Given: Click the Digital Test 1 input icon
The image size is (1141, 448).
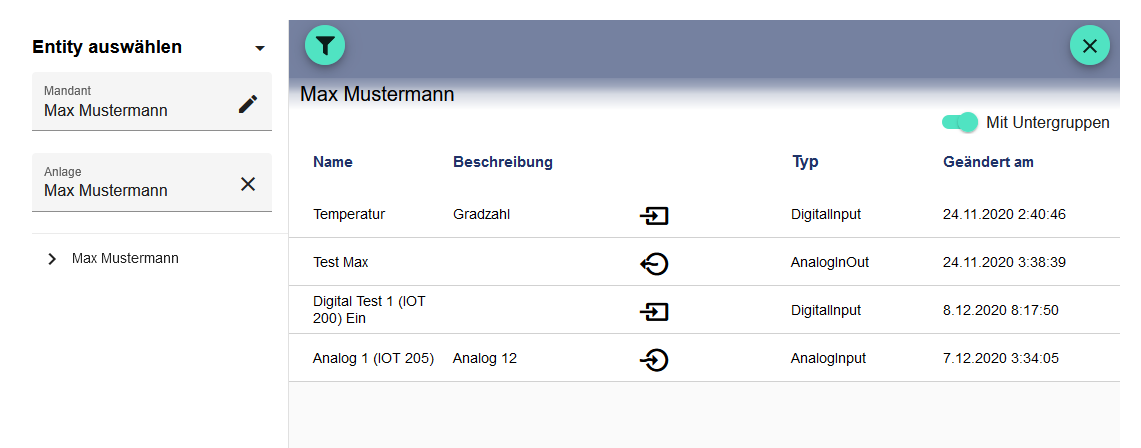Looking at the screenshot, I should tap(654, 311).
